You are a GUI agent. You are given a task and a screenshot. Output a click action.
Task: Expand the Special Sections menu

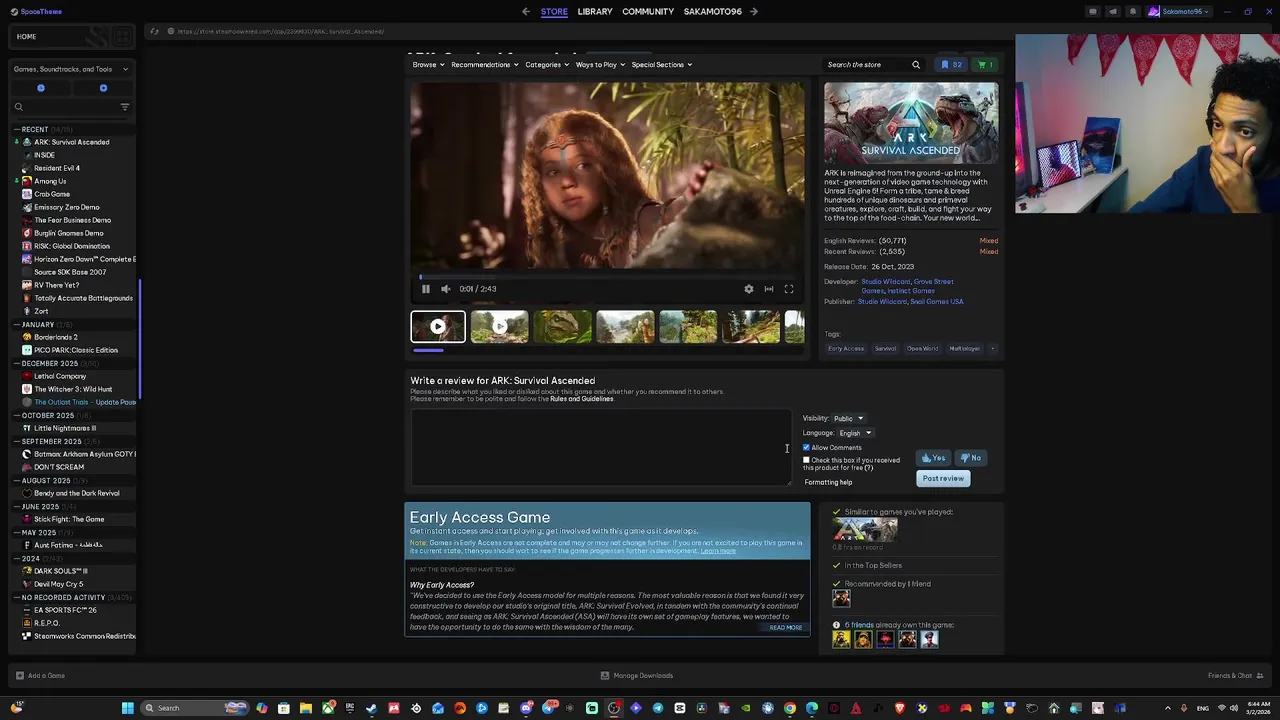click(x=661, y=65)
